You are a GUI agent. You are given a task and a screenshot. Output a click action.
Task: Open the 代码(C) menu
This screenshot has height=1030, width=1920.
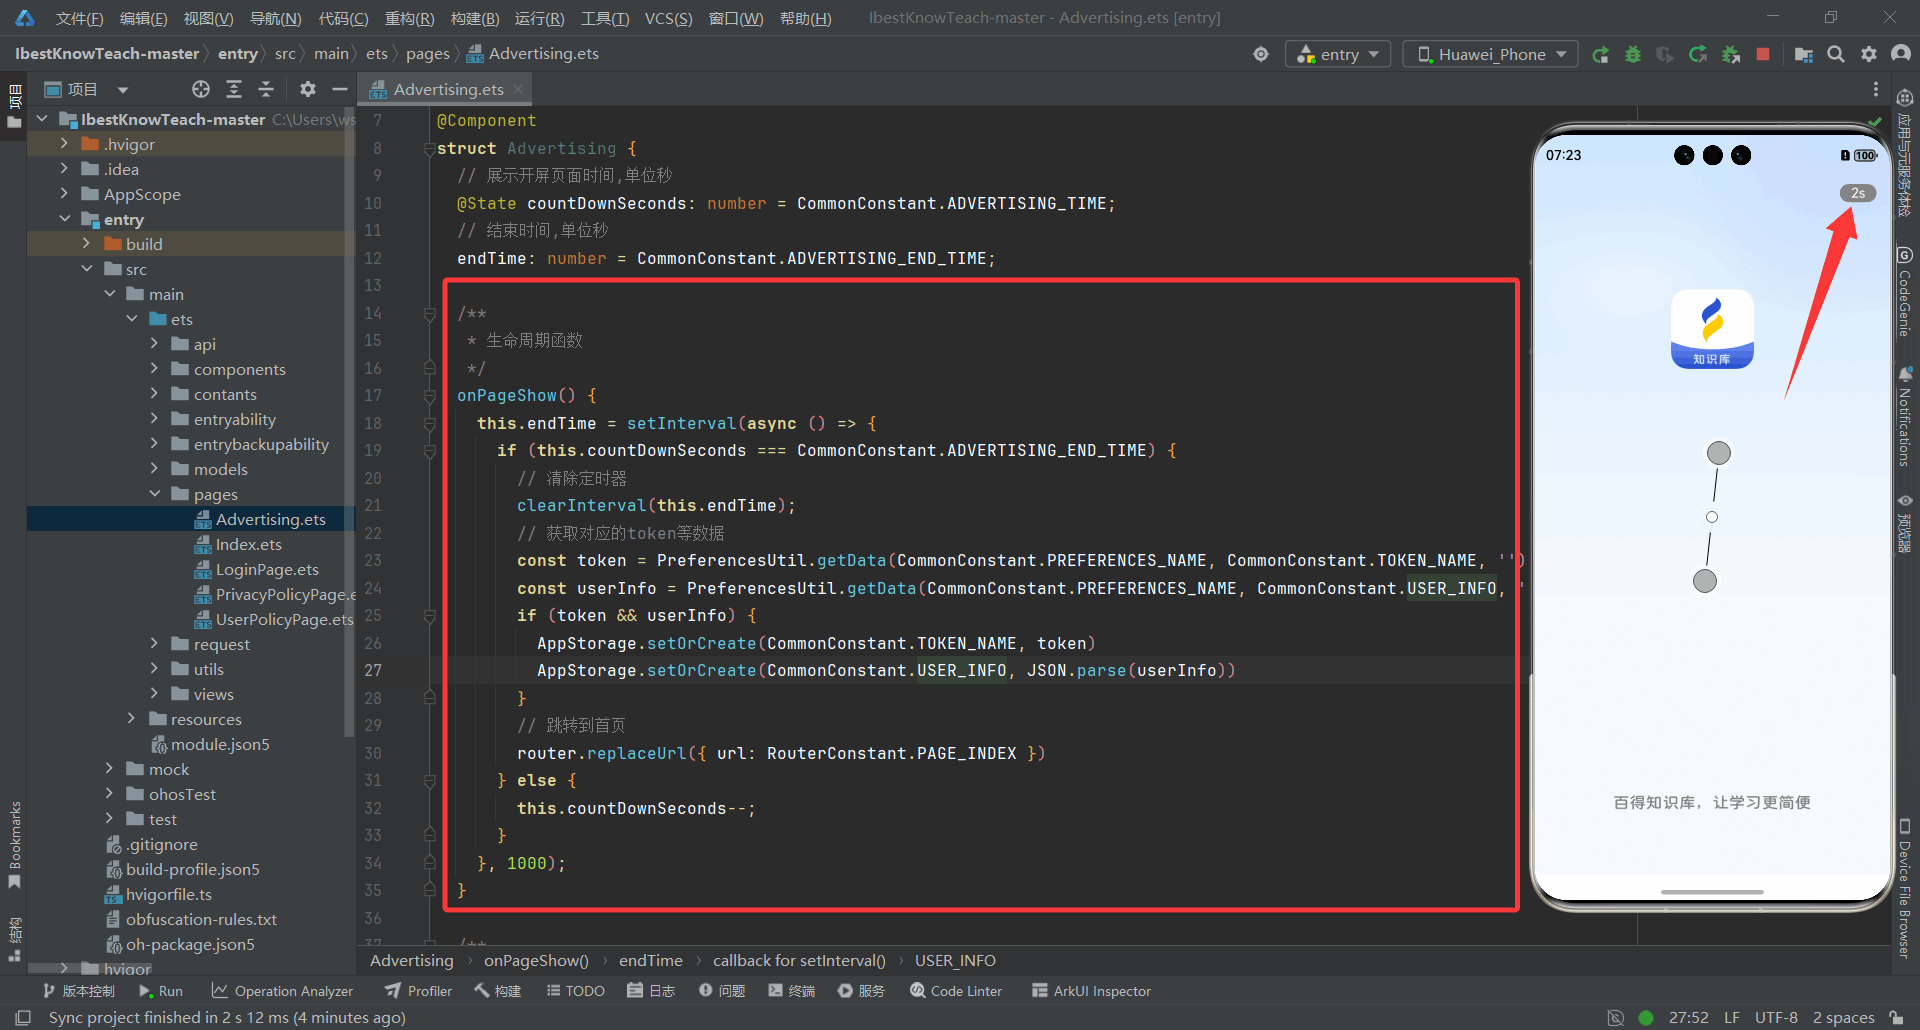(343, 18)
